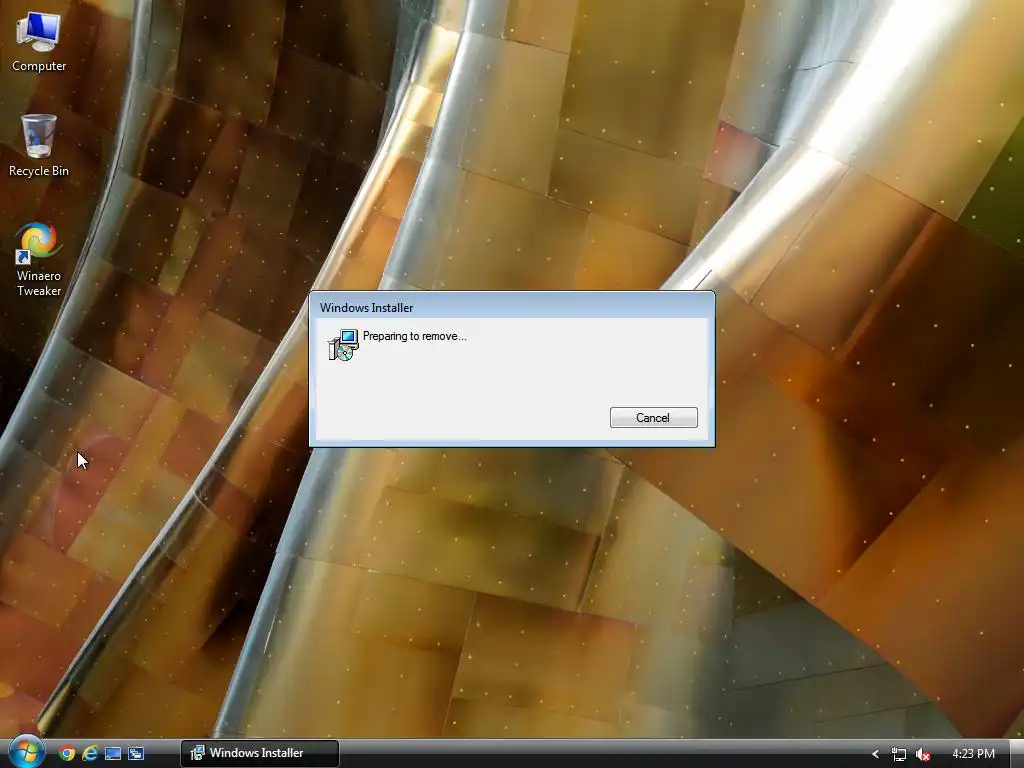The width and height of the screenshot is (1024, 768).
Task: Click the 'Preparing to remove...' text
Action: click(415, 336)
